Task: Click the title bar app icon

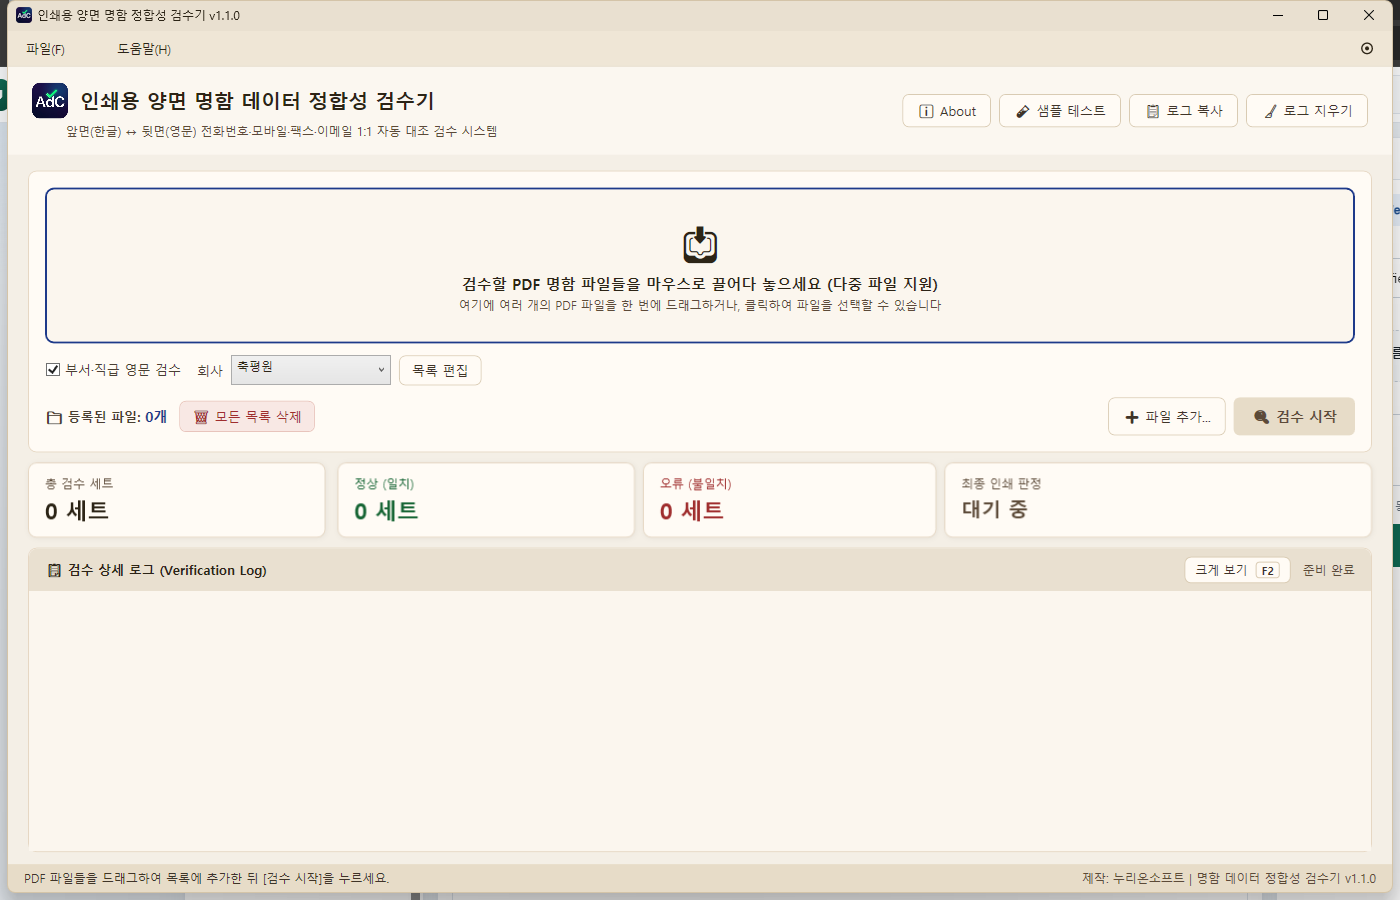Action: [24, 15]
